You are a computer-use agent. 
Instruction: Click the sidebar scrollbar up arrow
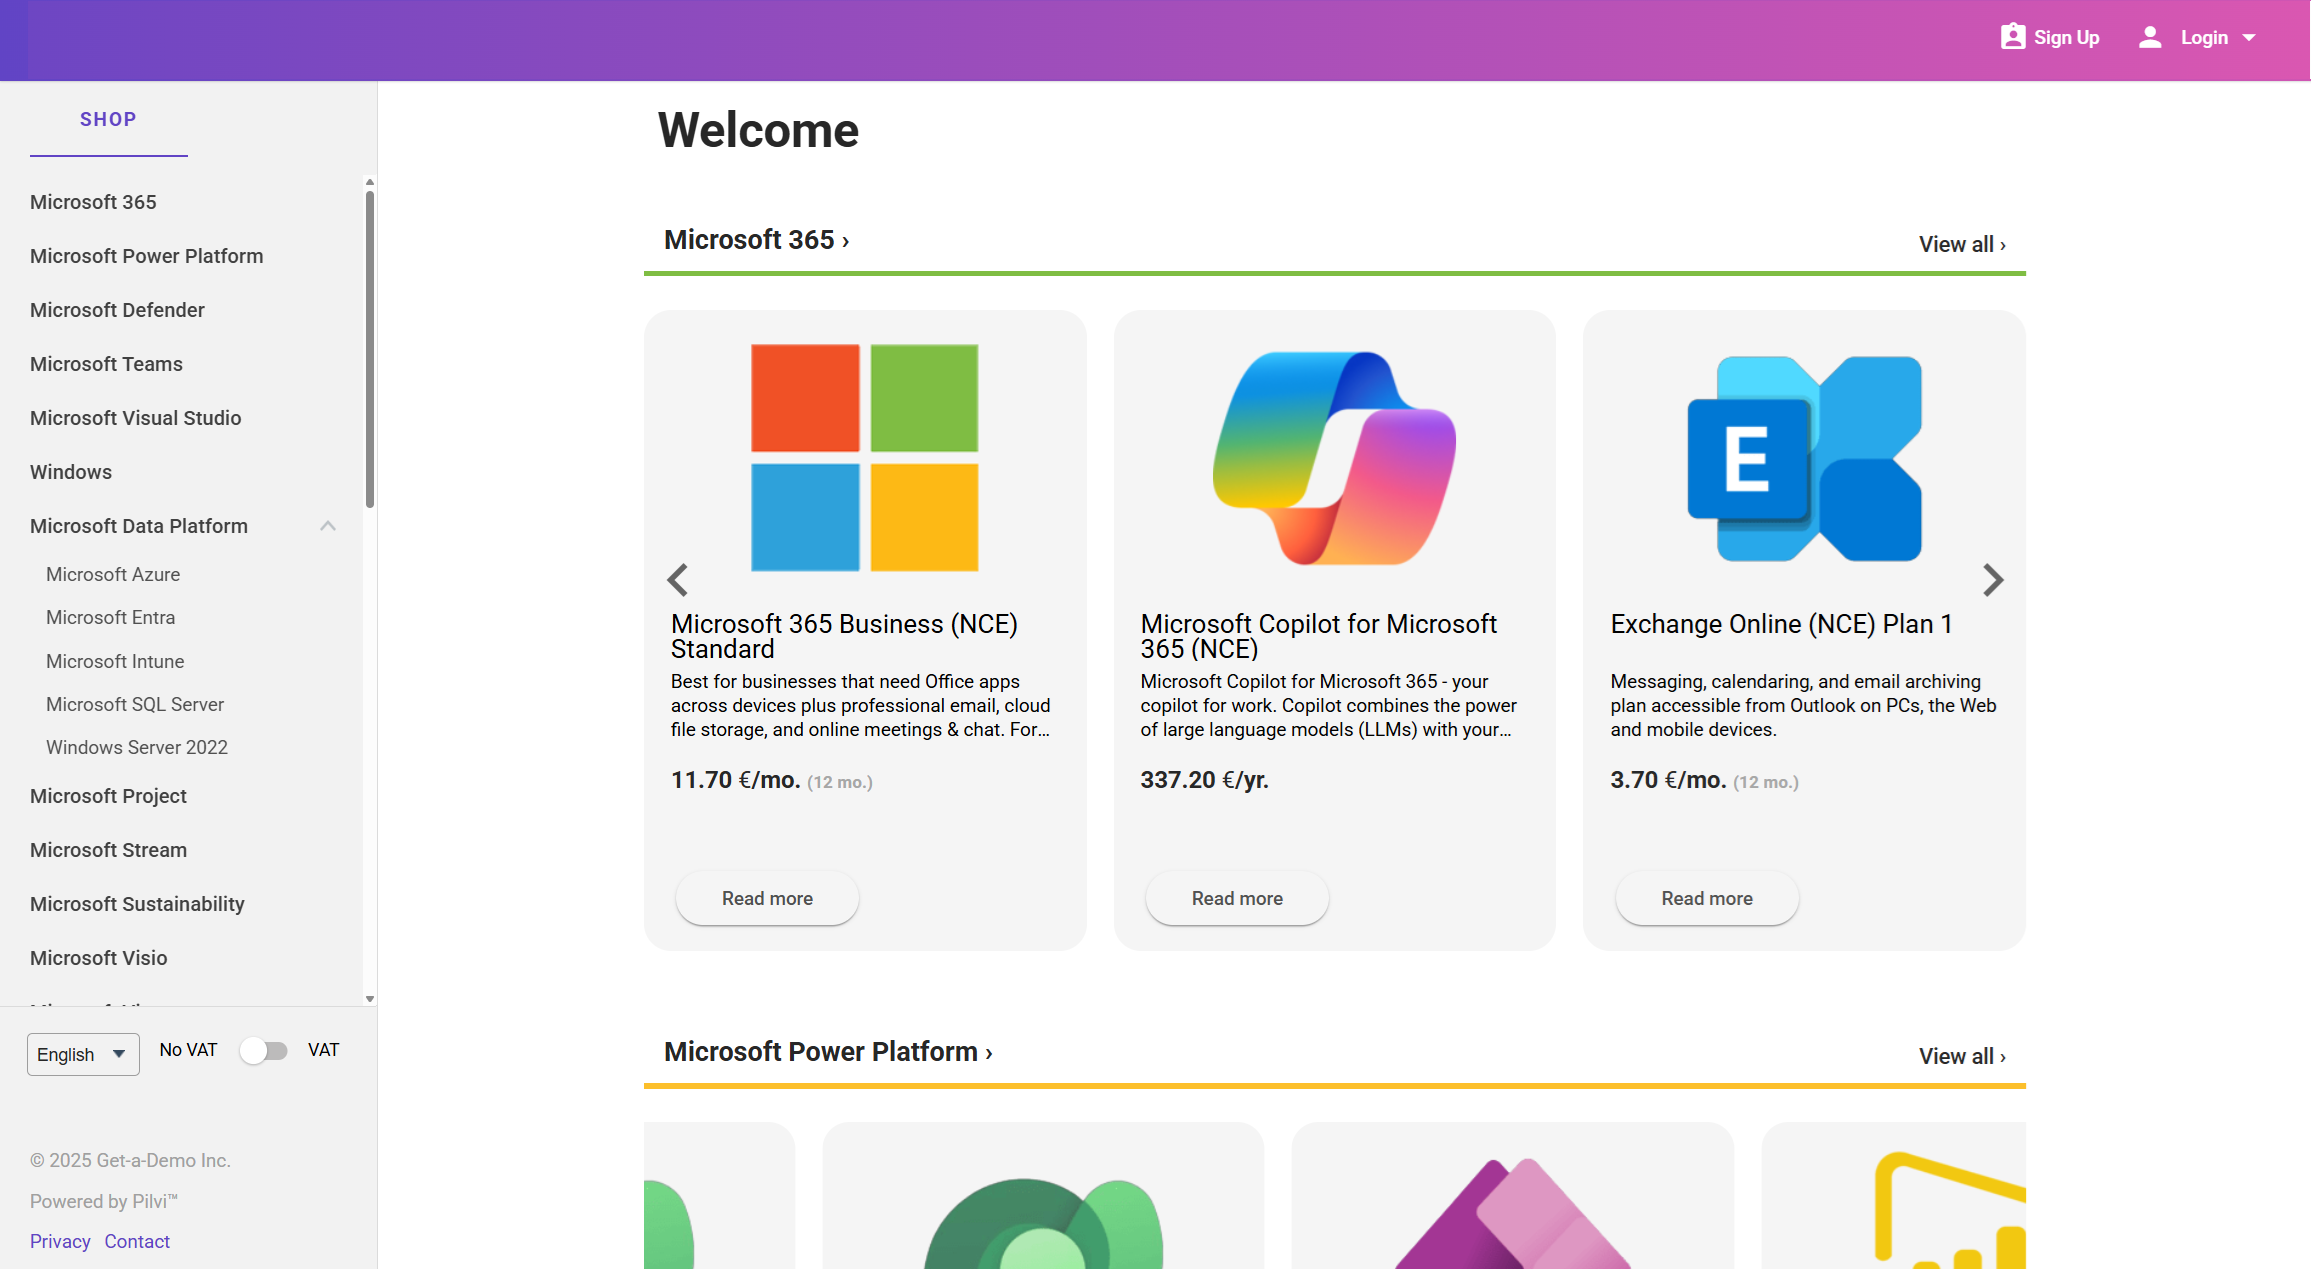(370, 183)
